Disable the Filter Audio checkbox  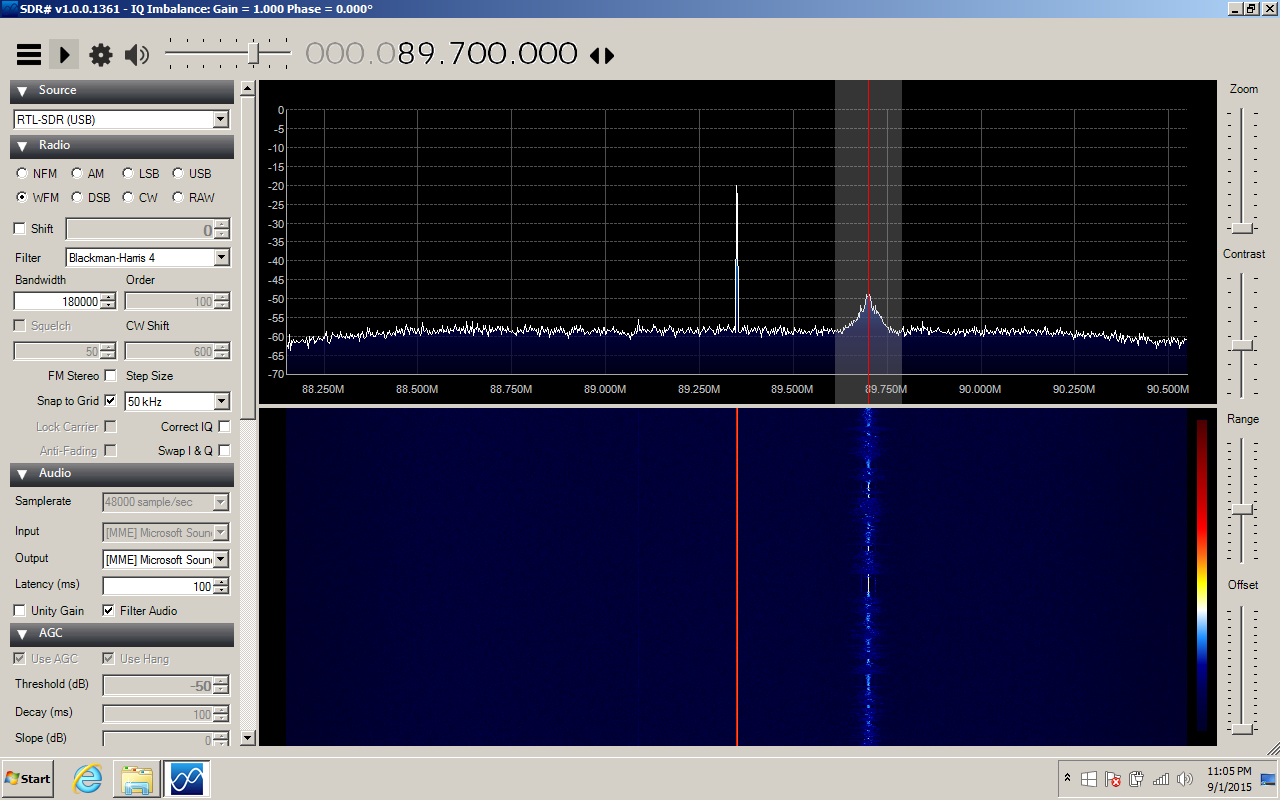[x=109, y=611]
